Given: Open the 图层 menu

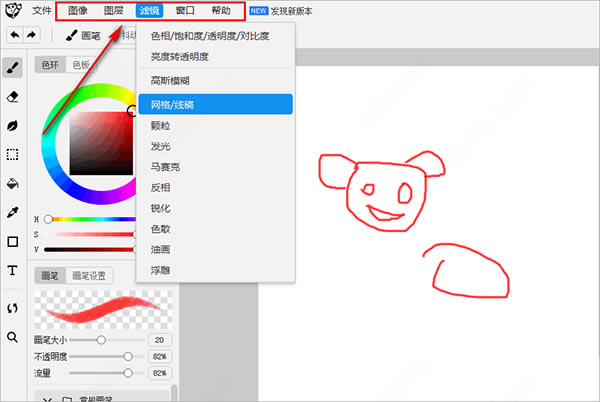Looking at the screenshot, I should click(113, 11).
